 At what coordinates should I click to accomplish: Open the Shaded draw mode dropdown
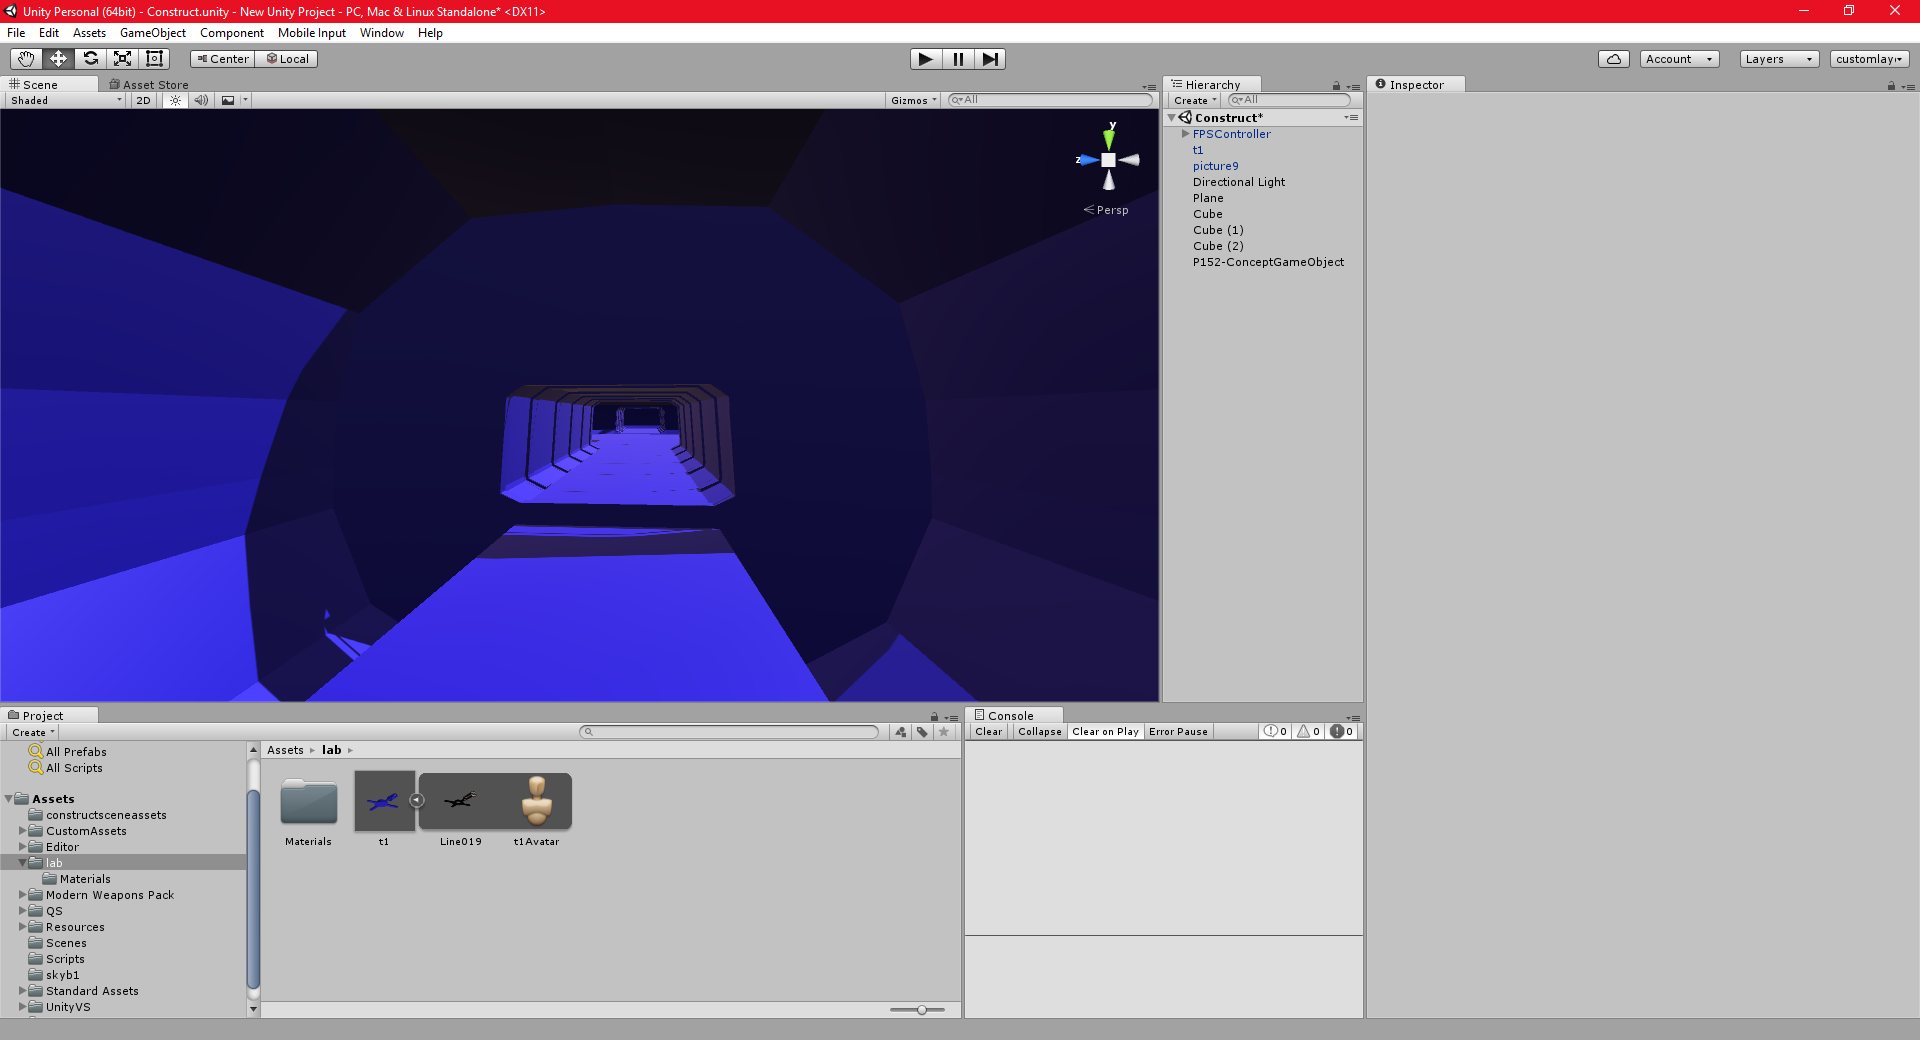point(63,100)
